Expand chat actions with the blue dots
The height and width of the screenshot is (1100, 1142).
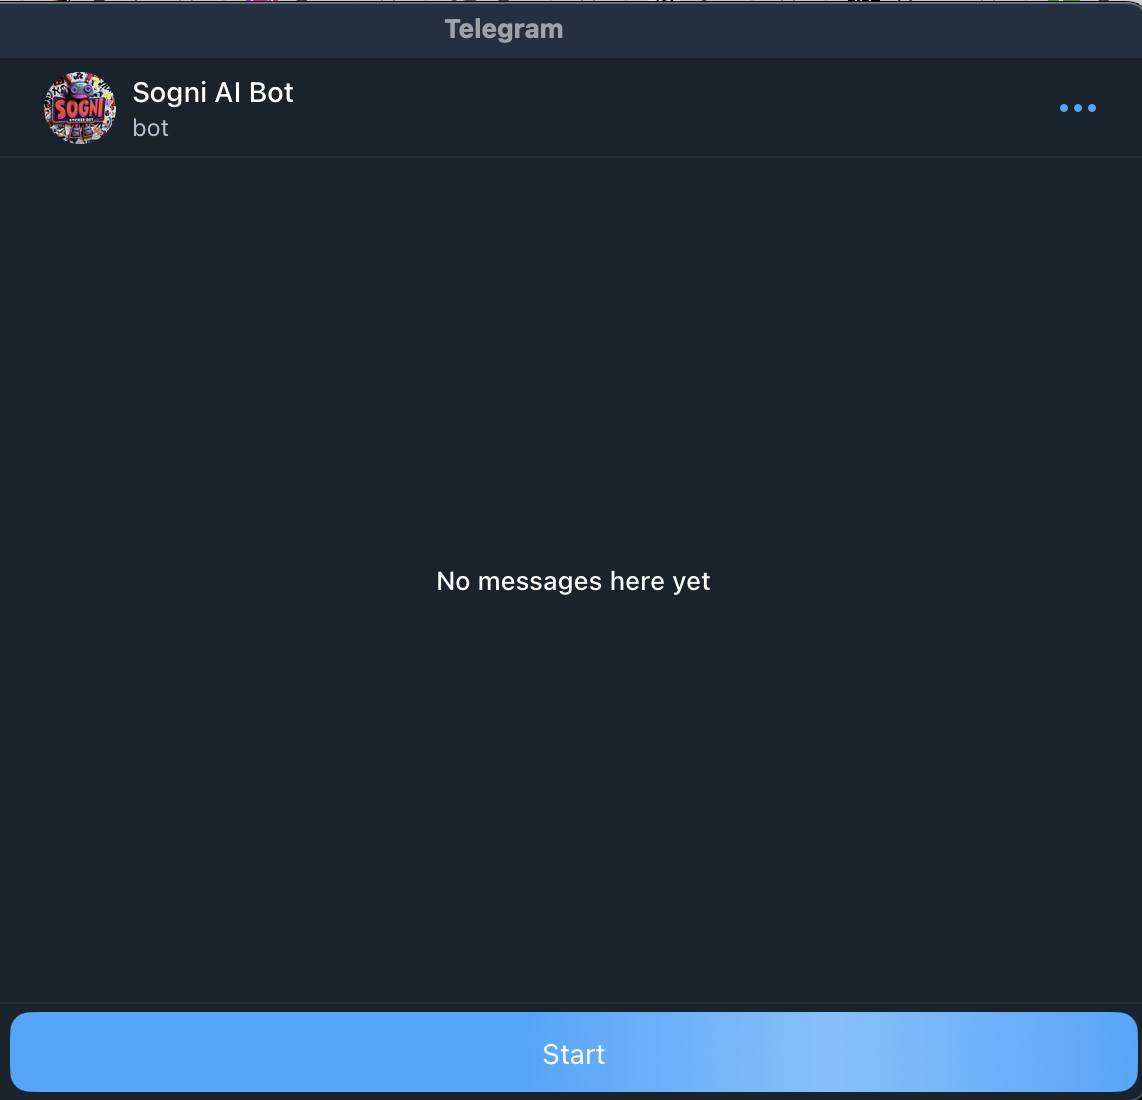coord(1077,108)
